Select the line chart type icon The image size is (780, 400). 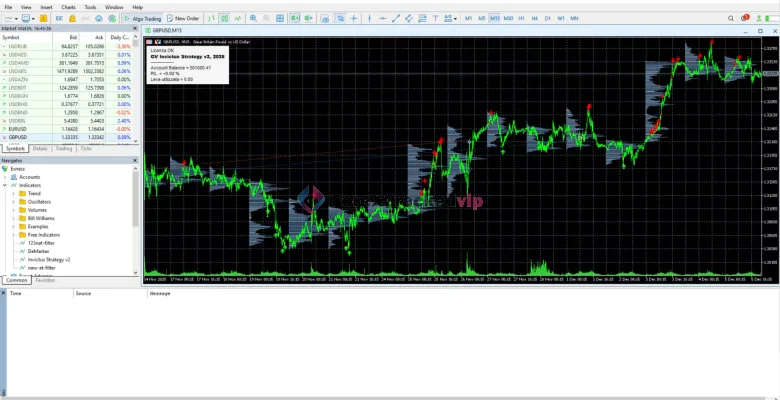point(238,18)
